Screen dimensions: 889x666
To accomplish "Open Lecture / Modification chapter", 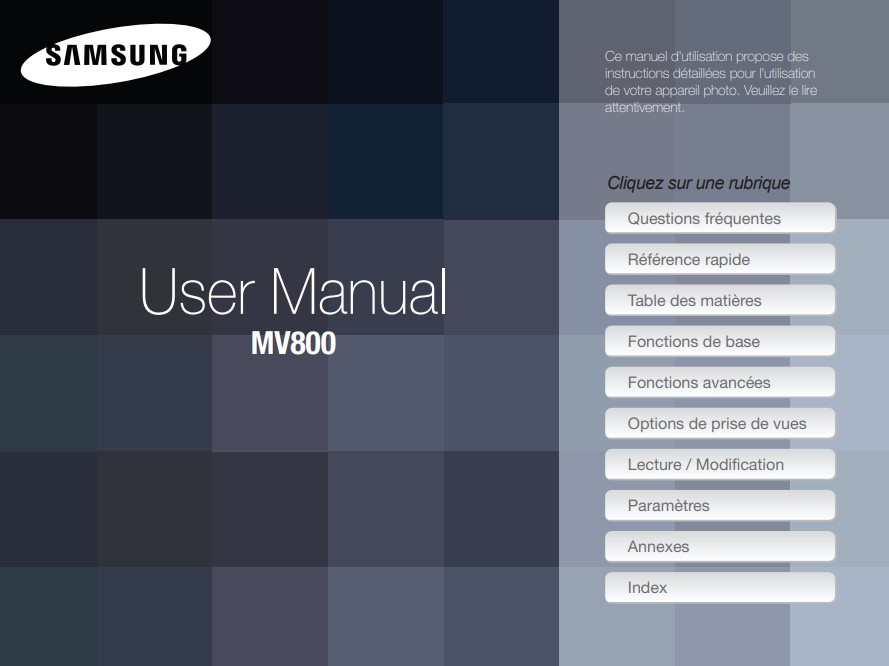I will 720,464.
